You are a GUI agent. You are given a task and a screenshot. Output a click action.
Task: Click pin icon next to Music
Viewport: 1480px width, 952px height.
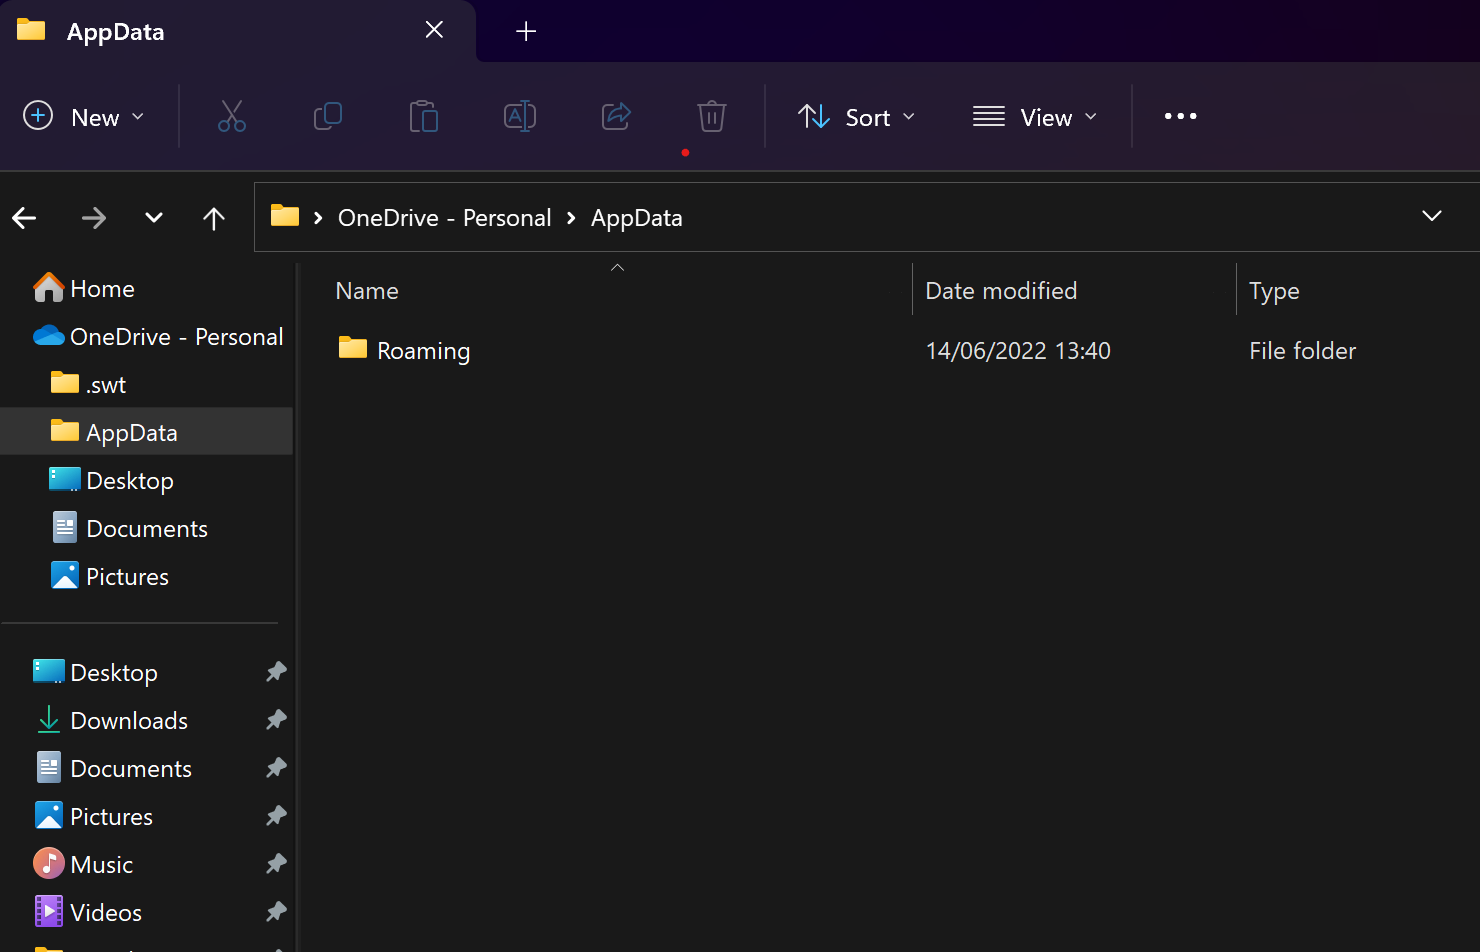click(277, 864)
